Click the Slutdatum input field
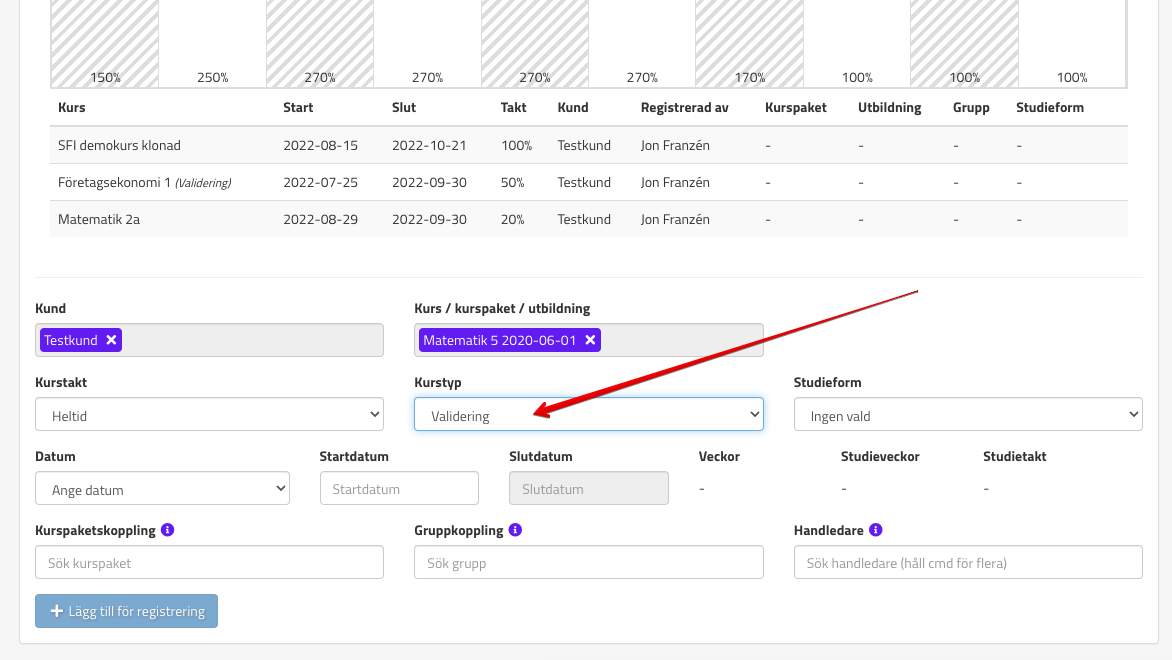Image resolution: width=1172 pixels, height=660 pixels. point(588,489)
